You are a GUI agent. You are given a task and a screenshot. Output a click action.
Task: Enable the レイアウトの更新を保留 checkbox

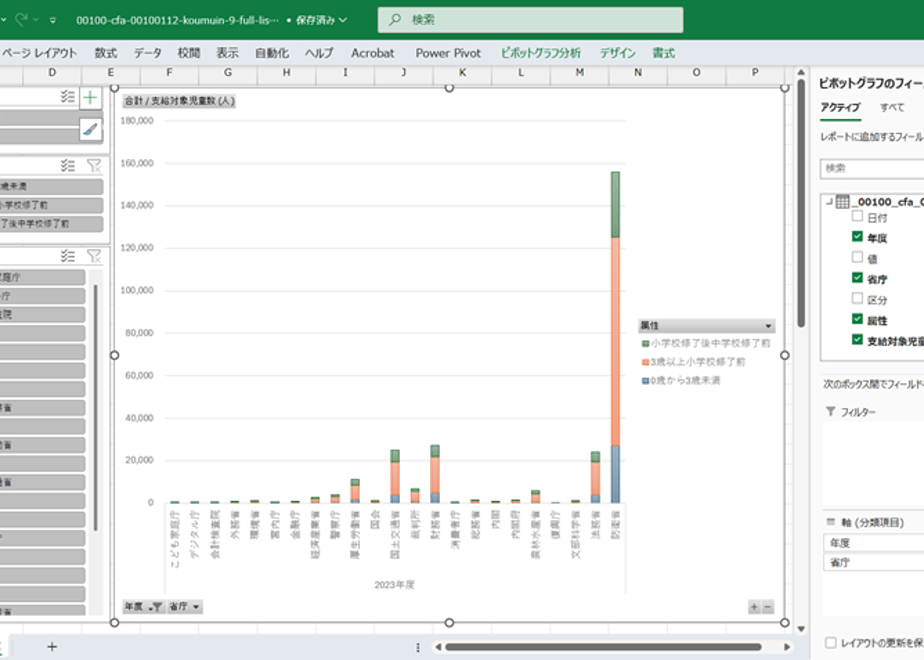point(831,642)
